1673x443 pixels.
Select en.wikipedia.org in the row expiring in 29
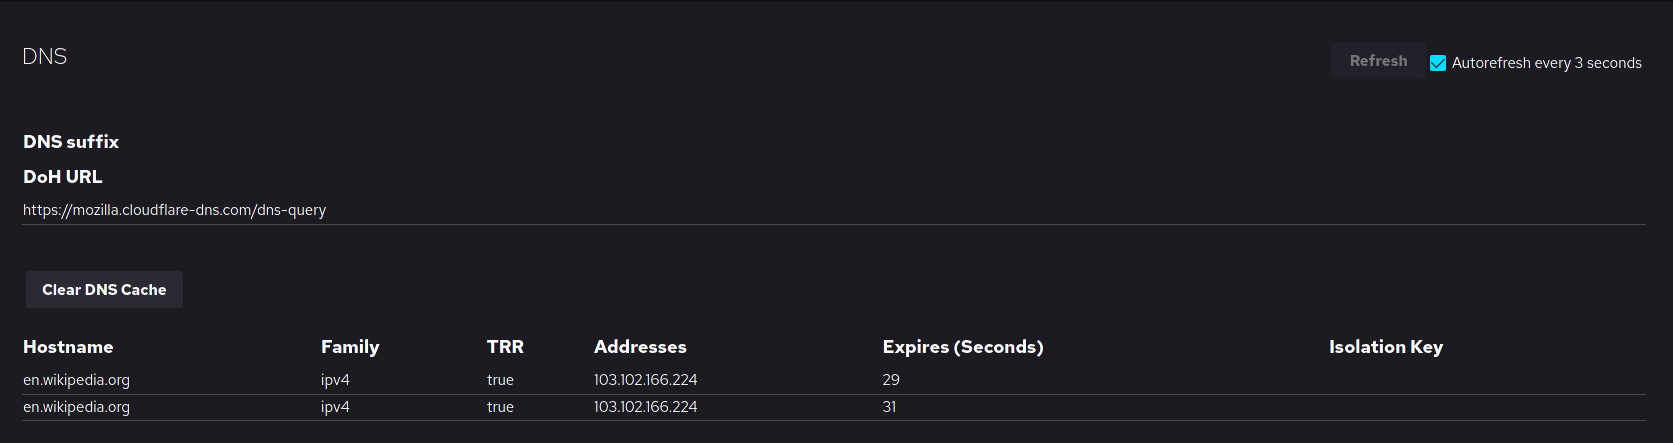(77, 380)
